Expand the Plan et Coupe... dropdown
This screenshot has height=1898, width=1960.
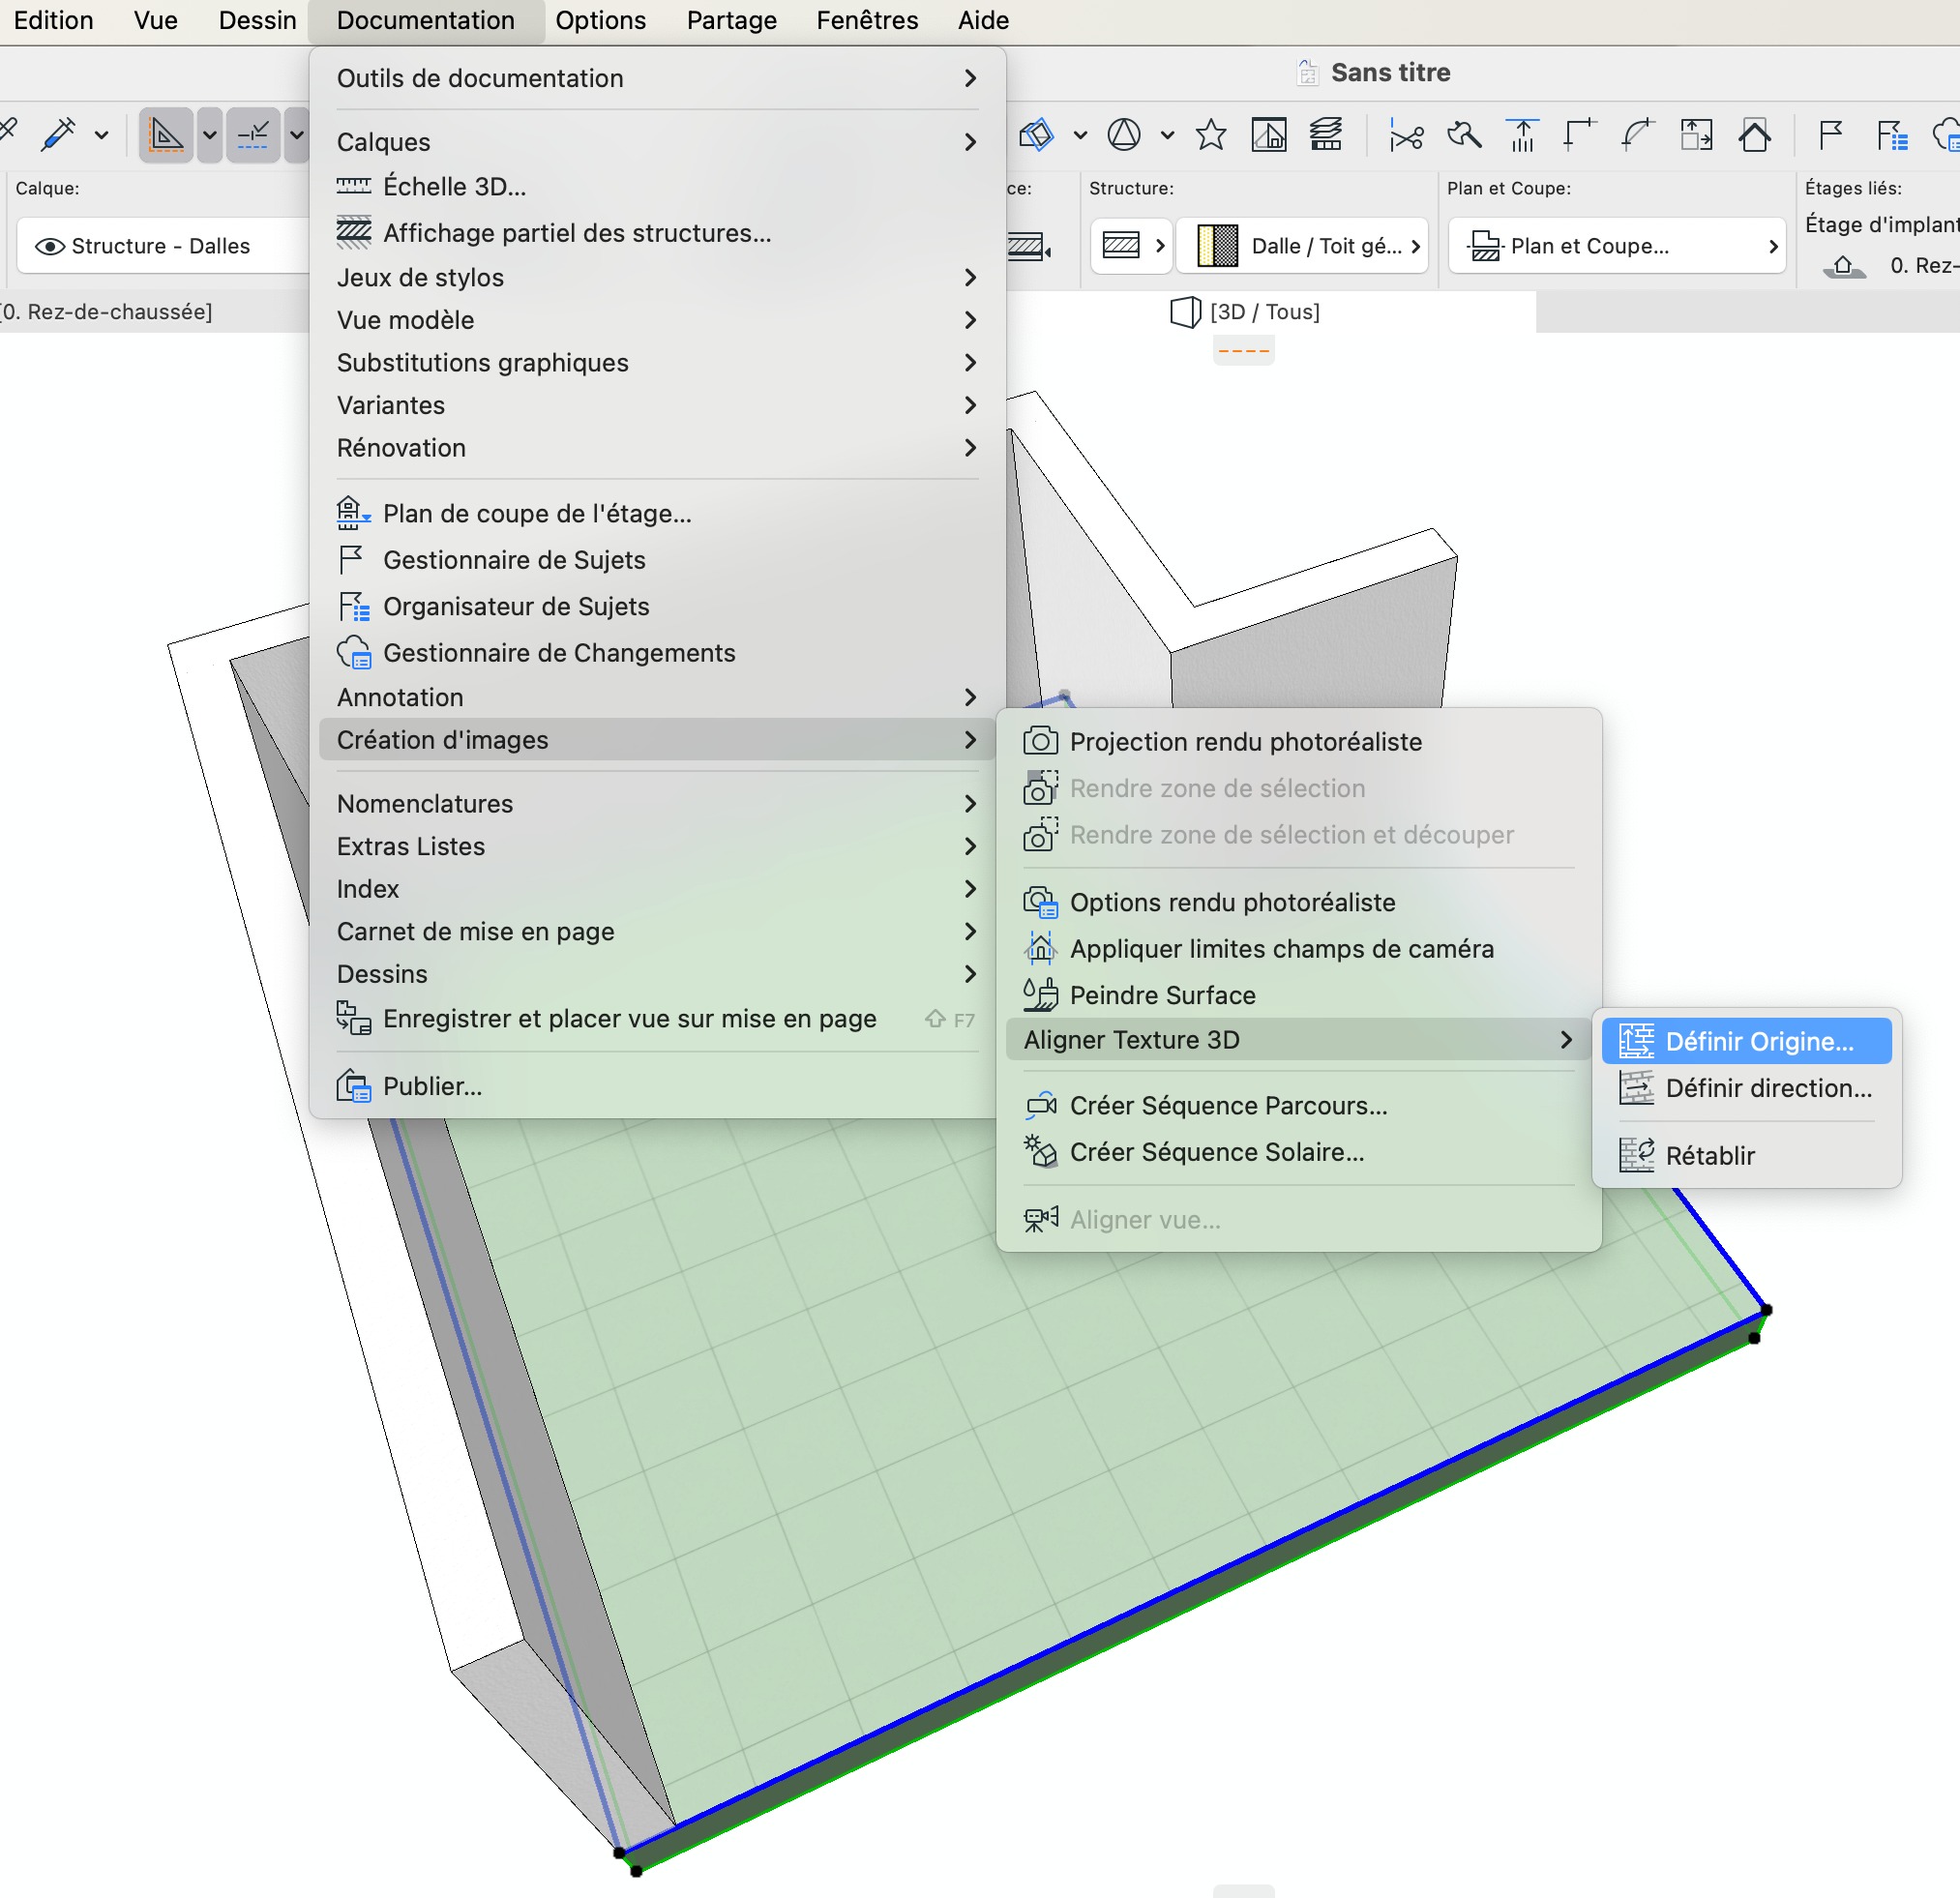[1616, 246]
